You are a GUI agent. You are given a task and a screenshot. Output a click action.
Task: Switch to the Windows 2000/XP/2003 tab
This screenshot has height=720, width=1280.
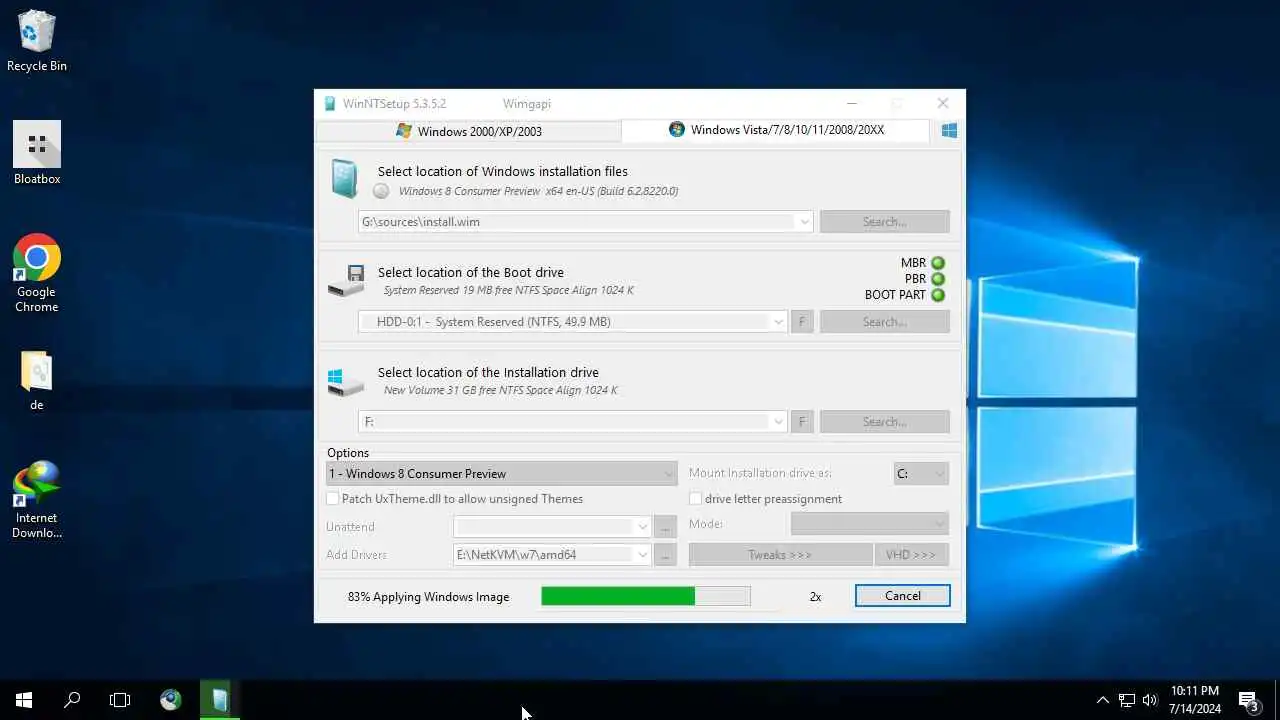point(468,131)
